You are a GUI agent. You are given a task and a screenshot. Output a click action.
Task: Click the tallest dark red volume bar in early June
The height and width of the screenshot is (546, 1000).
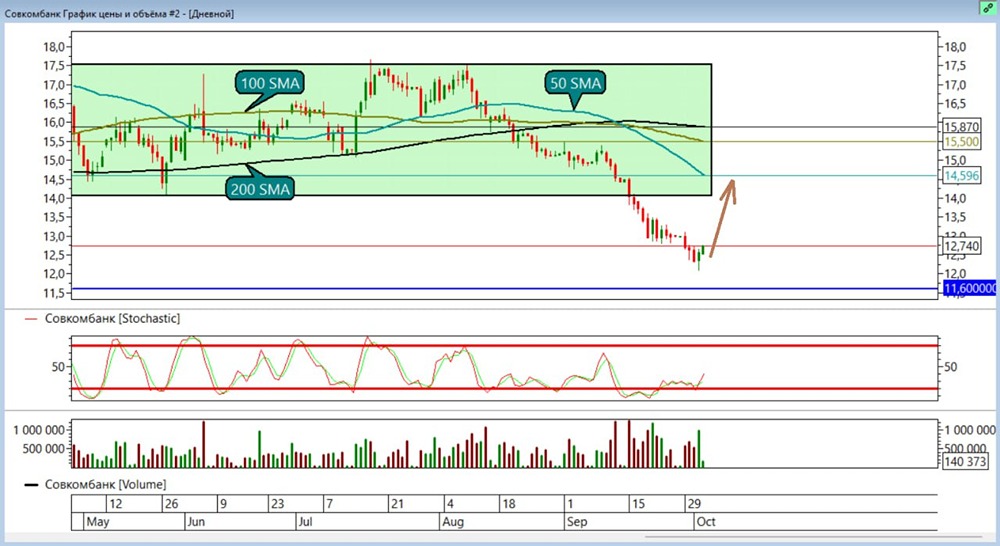point(204,444)
